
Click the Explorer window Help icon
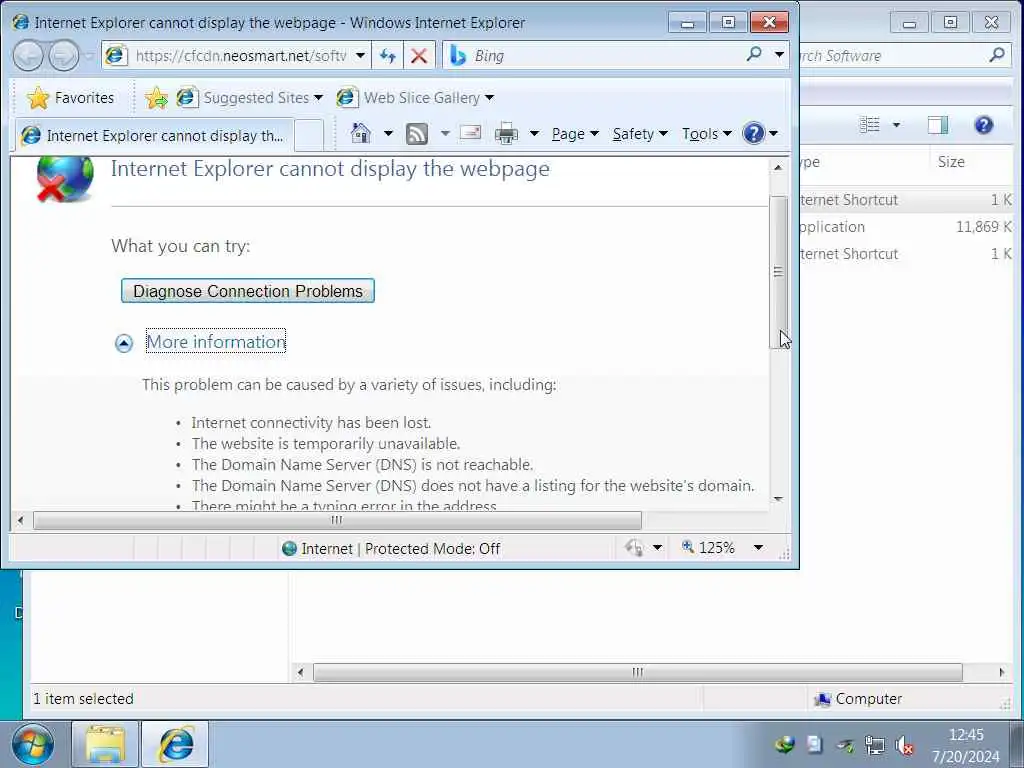click(x=984, y=125)
